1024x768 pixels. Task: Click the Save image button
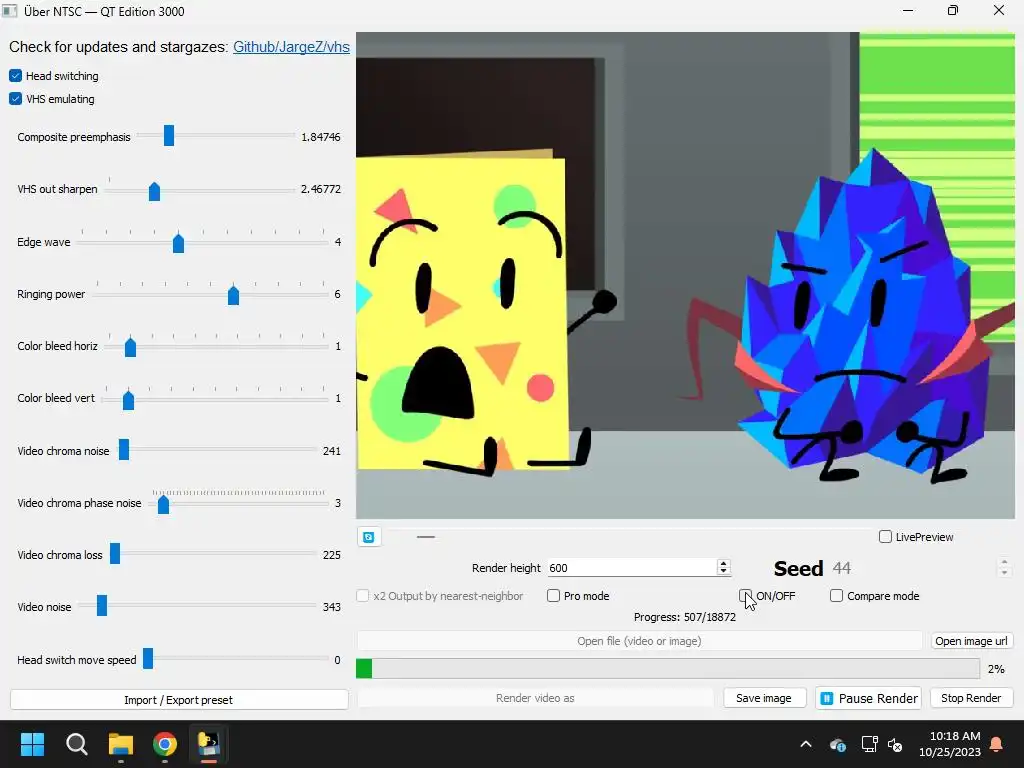(x=765, y=698)
